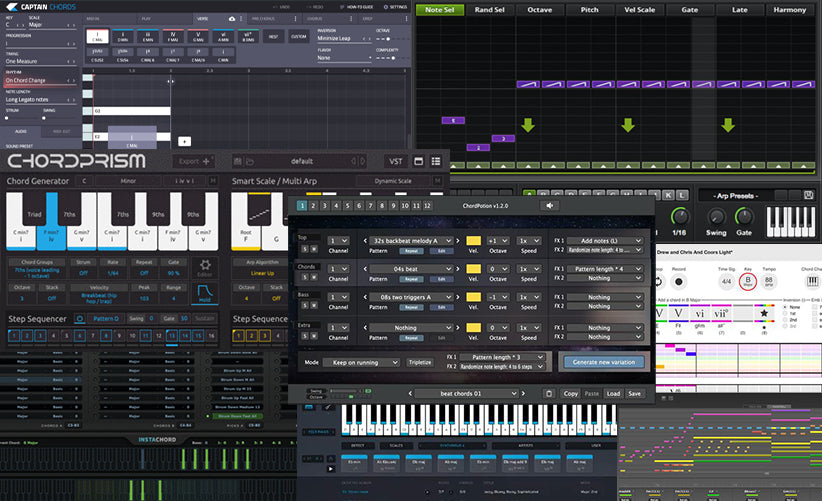Click the Edit button under 04s beat pattern

click(441, 279)
